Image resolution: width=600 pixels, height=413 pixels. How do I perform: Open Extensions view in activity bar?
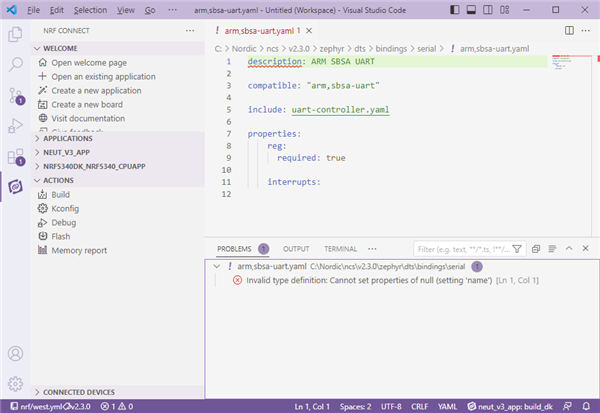pos(16,157)
